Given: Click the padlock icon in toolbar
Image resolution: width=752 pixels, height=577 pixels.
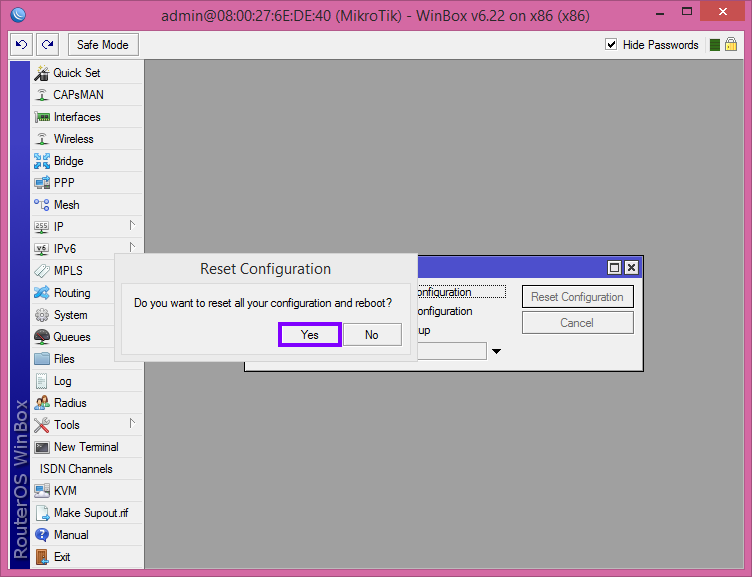Looking at the screenshot, I should [x=731, y=45].
